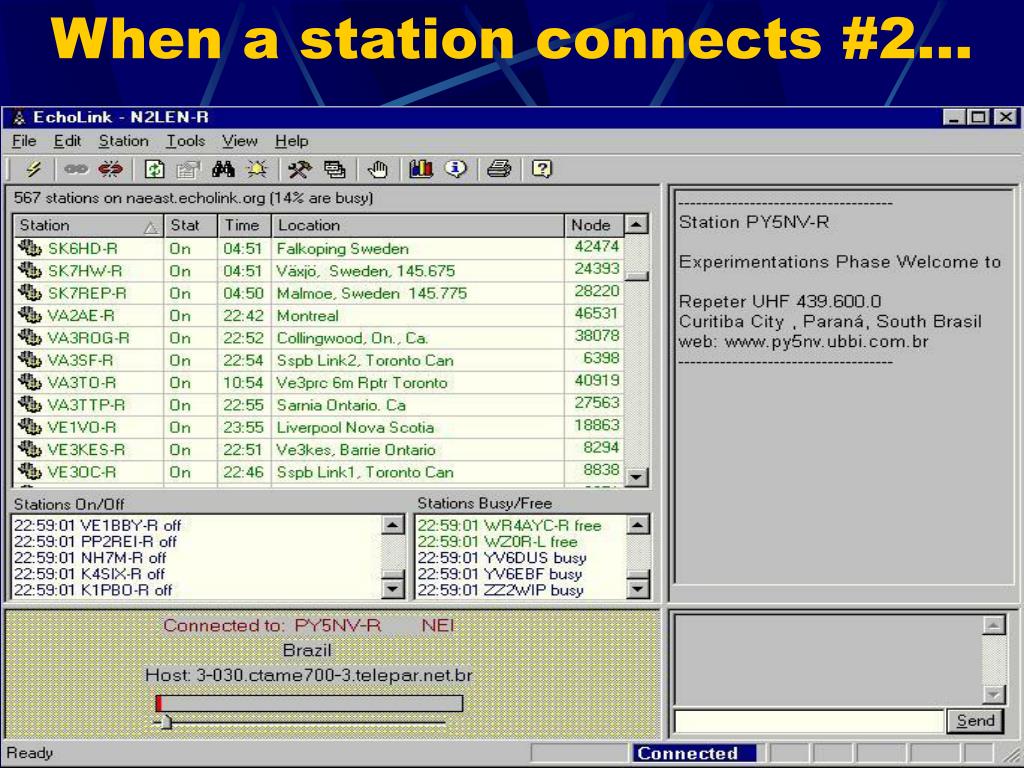Click the chat box scrollbar up arrow

tap(993, 626)
